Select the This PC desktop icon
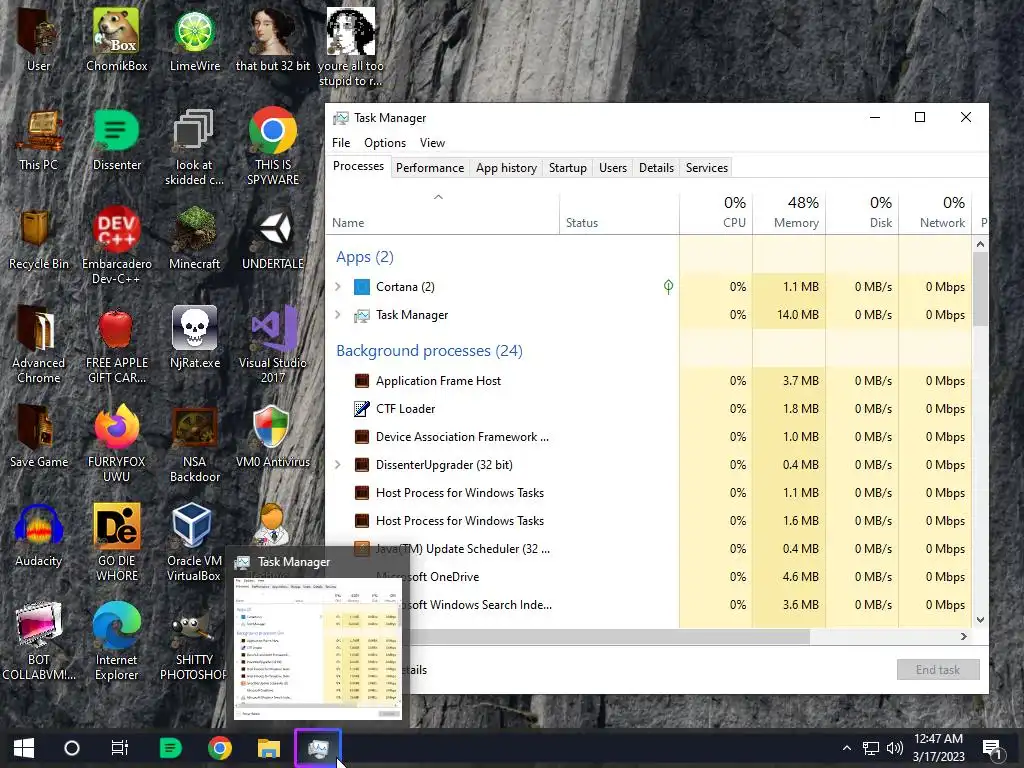Image resolution: width=1024 pixels, height=768 pixels. pyautogui.click(x=39, y=138)
